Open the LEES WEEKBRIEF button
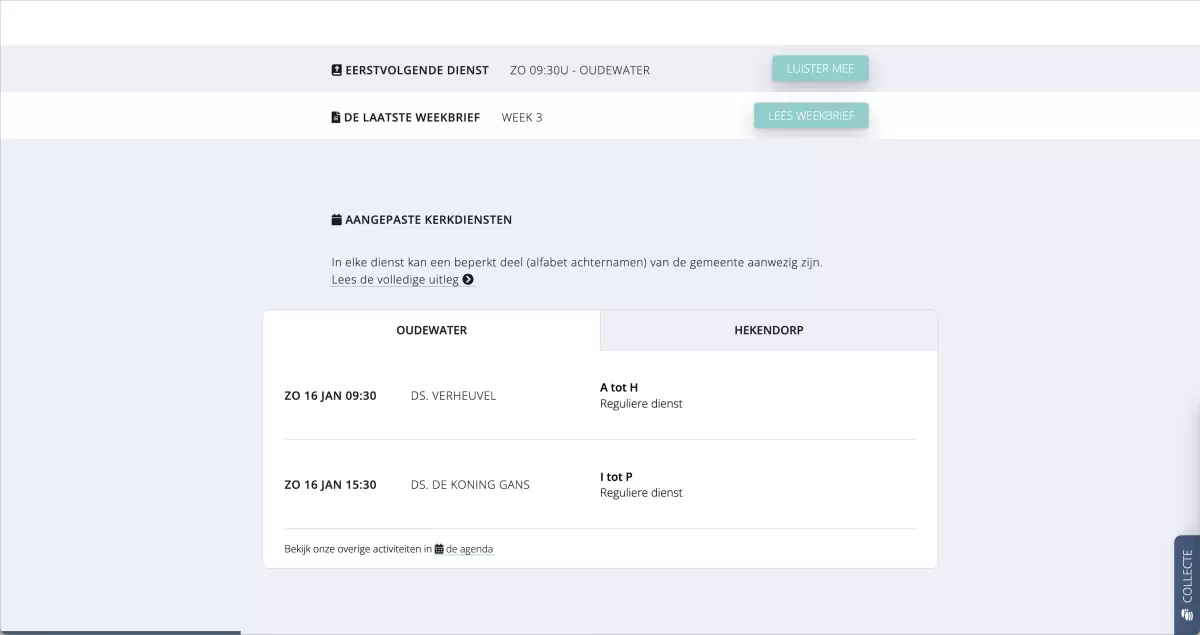The width and height of the screenshot is (1200, 635). click(811, 116)
